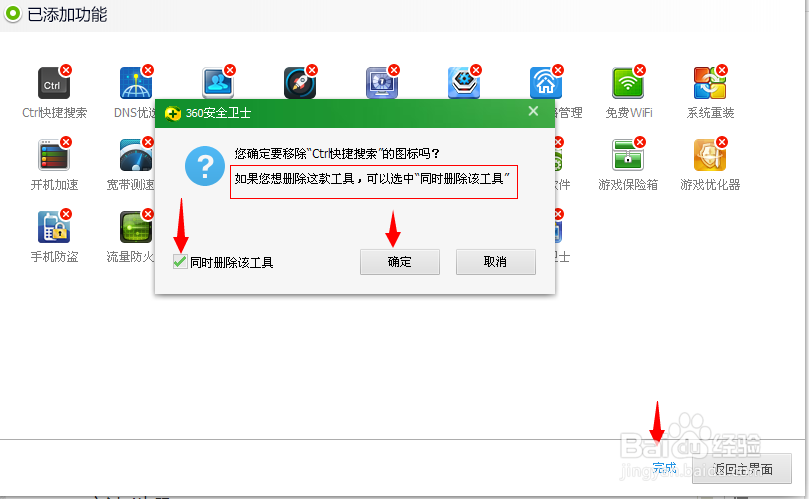Cancel the dialog with 取消 button

495,262
